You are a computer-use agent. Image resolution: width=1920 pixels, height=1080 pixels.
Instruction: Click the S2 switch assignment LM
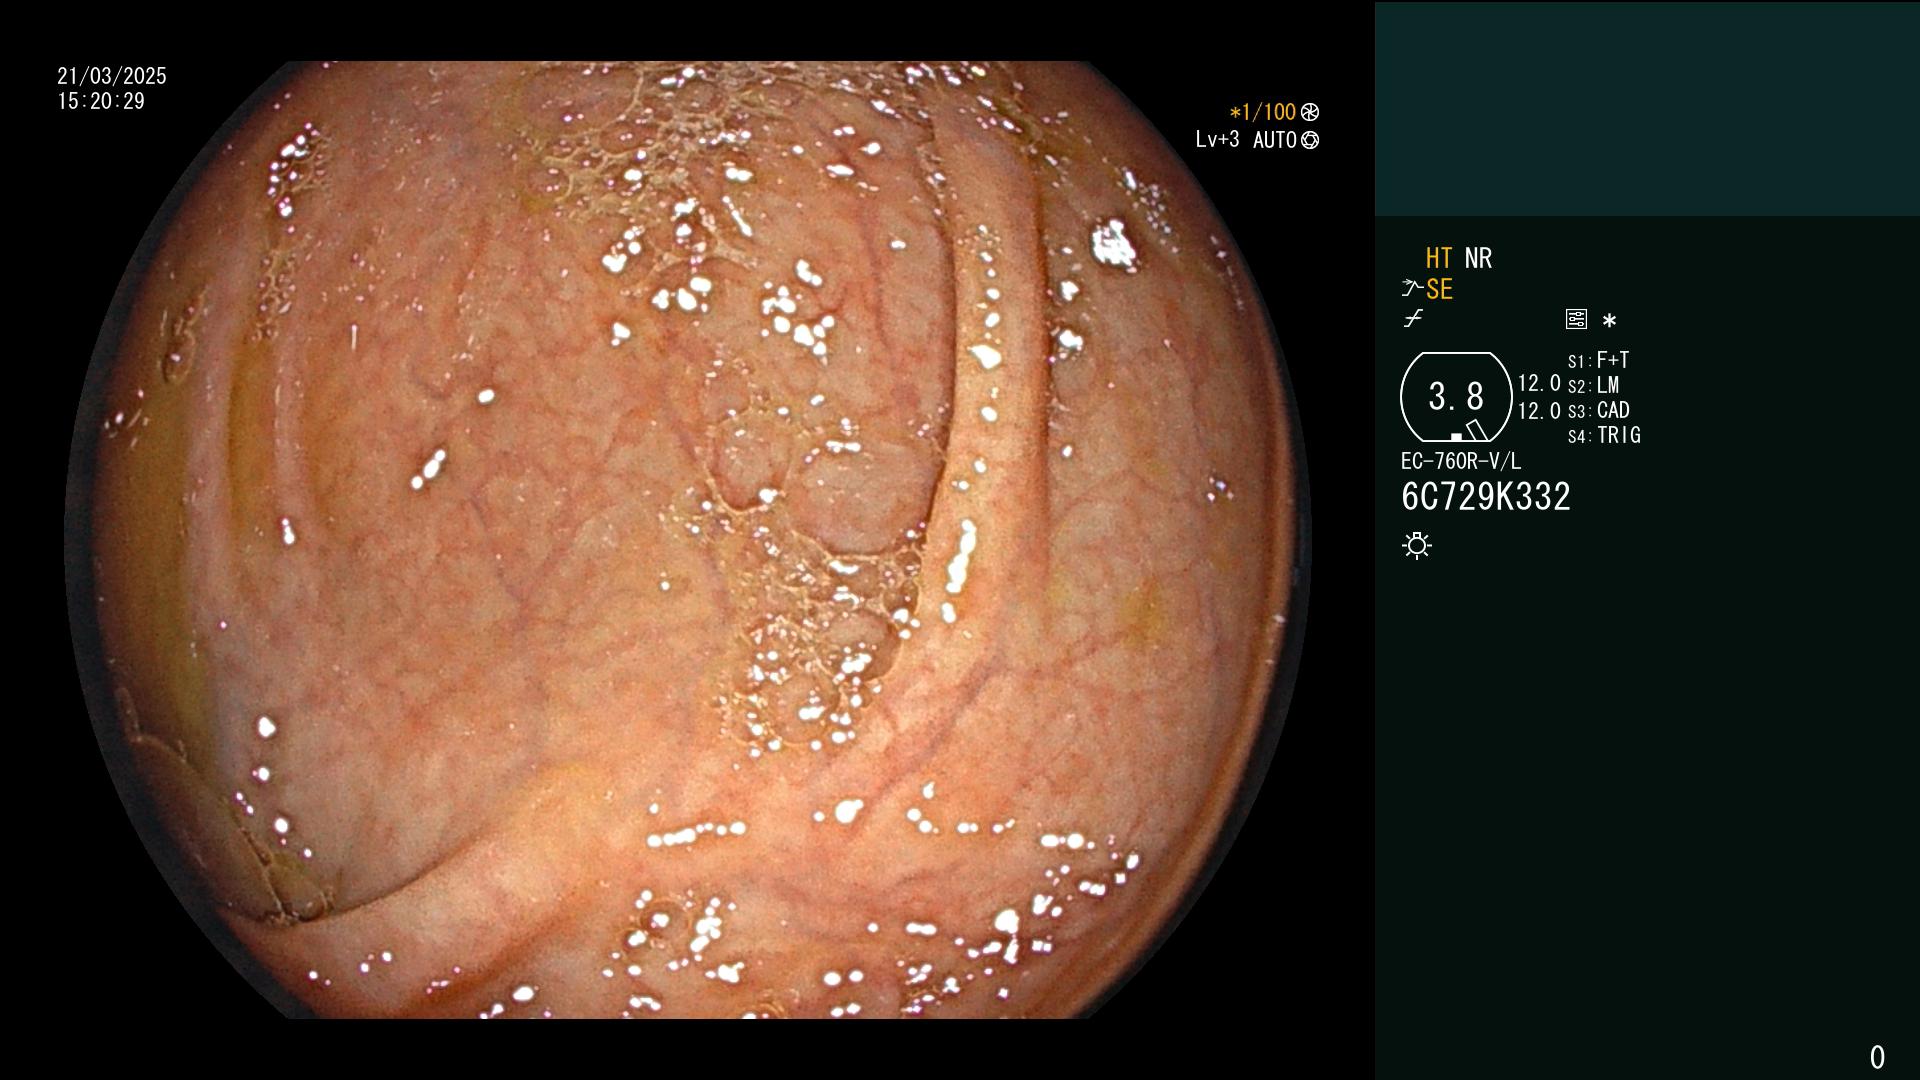[1594, 385]
